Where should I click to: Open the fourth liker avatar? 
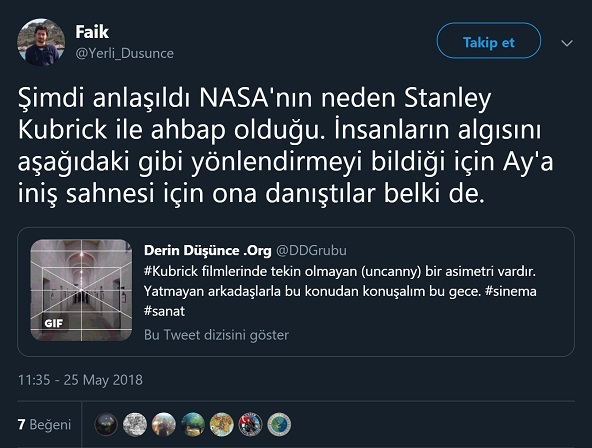tap(193, 425)
